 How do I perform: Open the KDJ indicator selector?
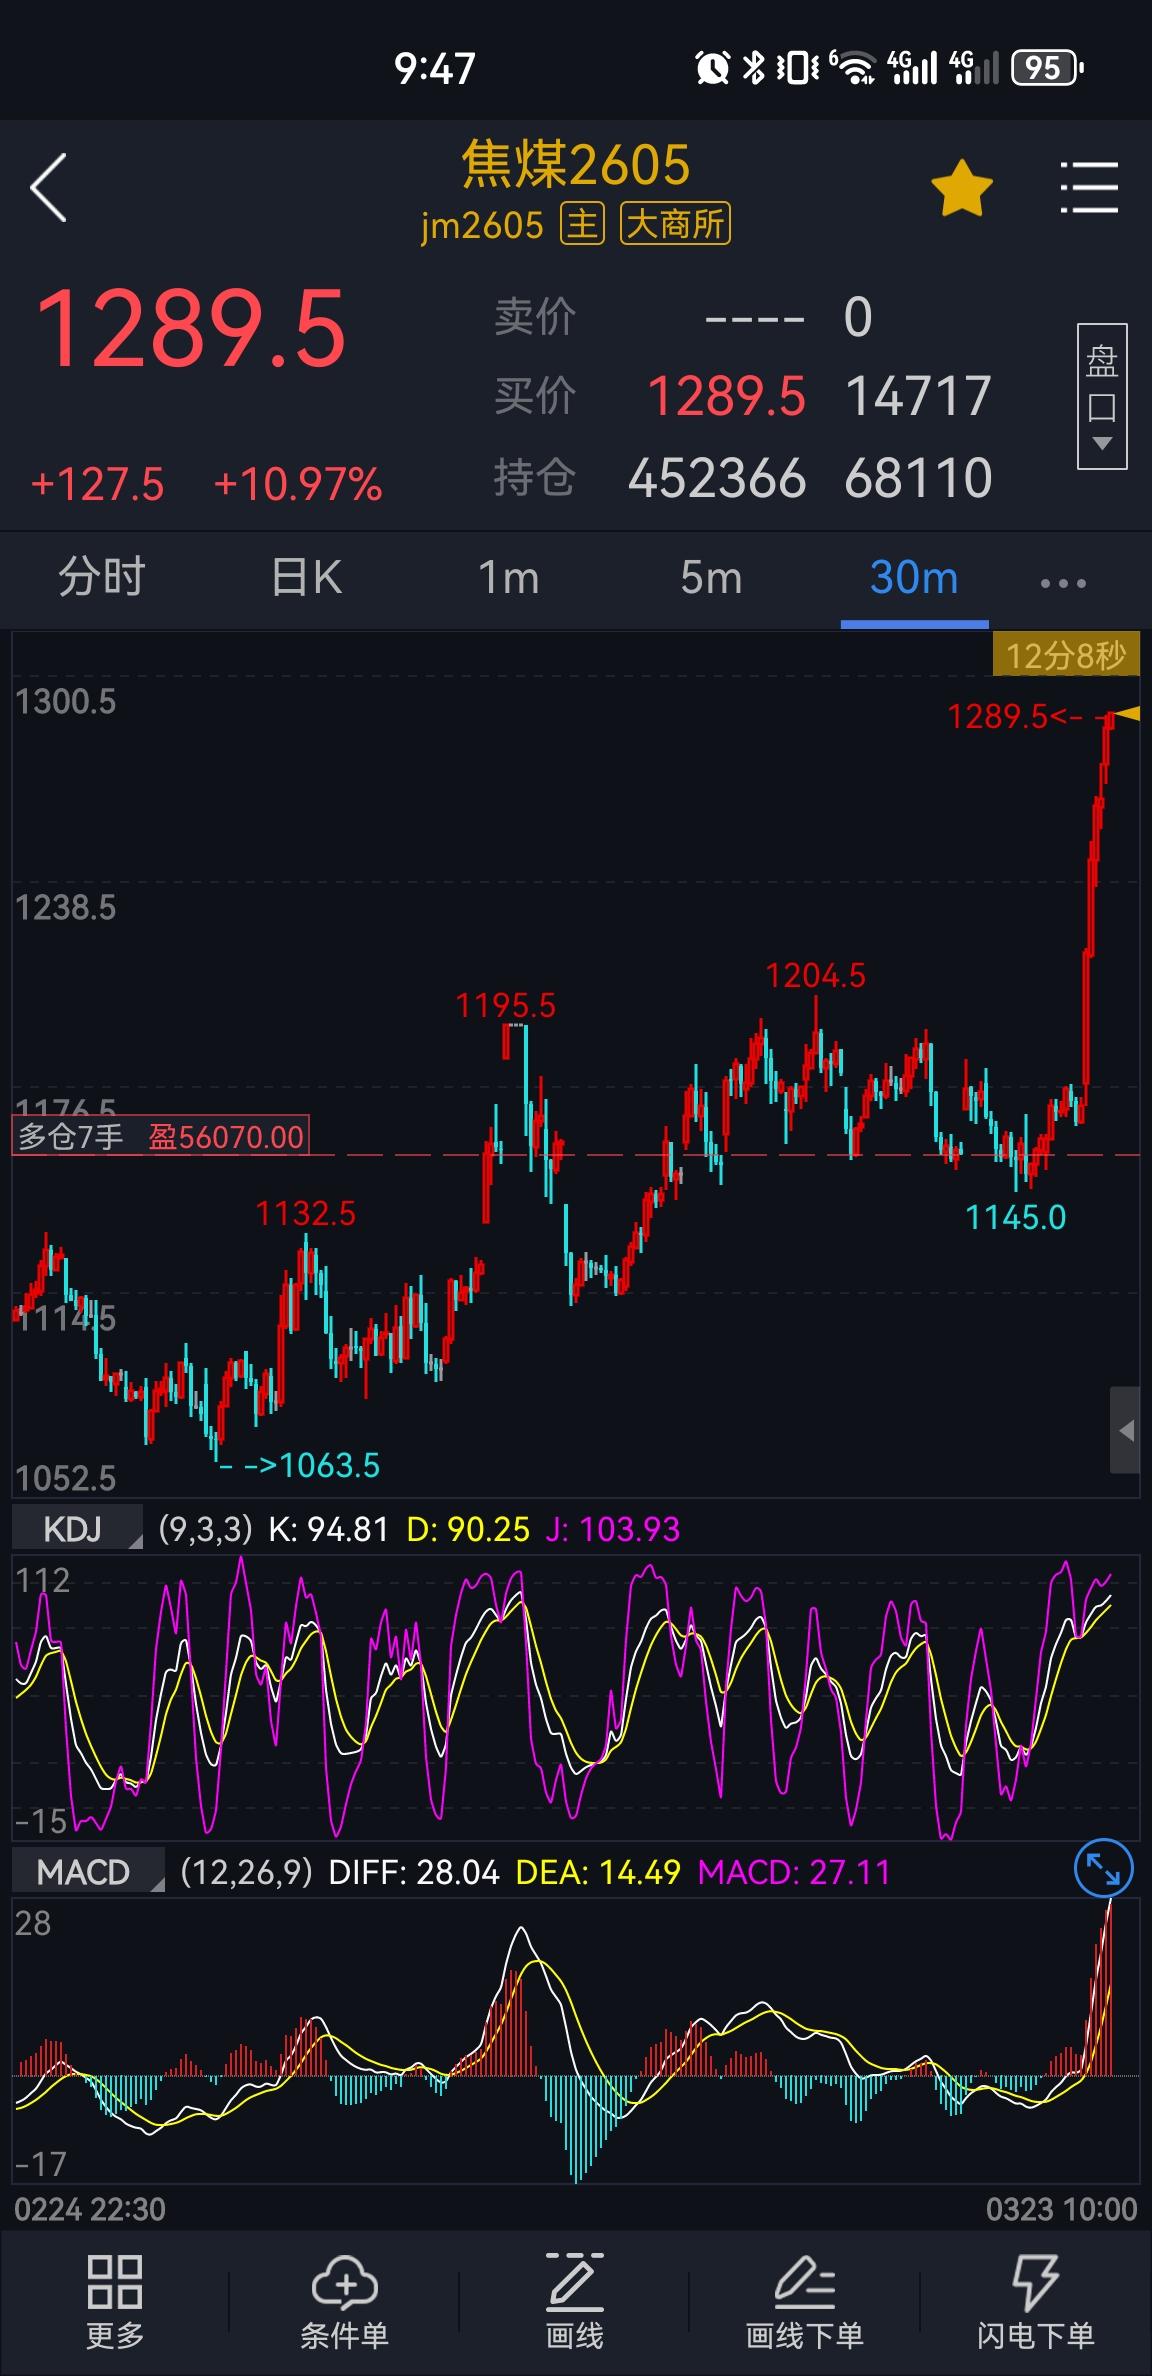click(x=78, y=1529)
